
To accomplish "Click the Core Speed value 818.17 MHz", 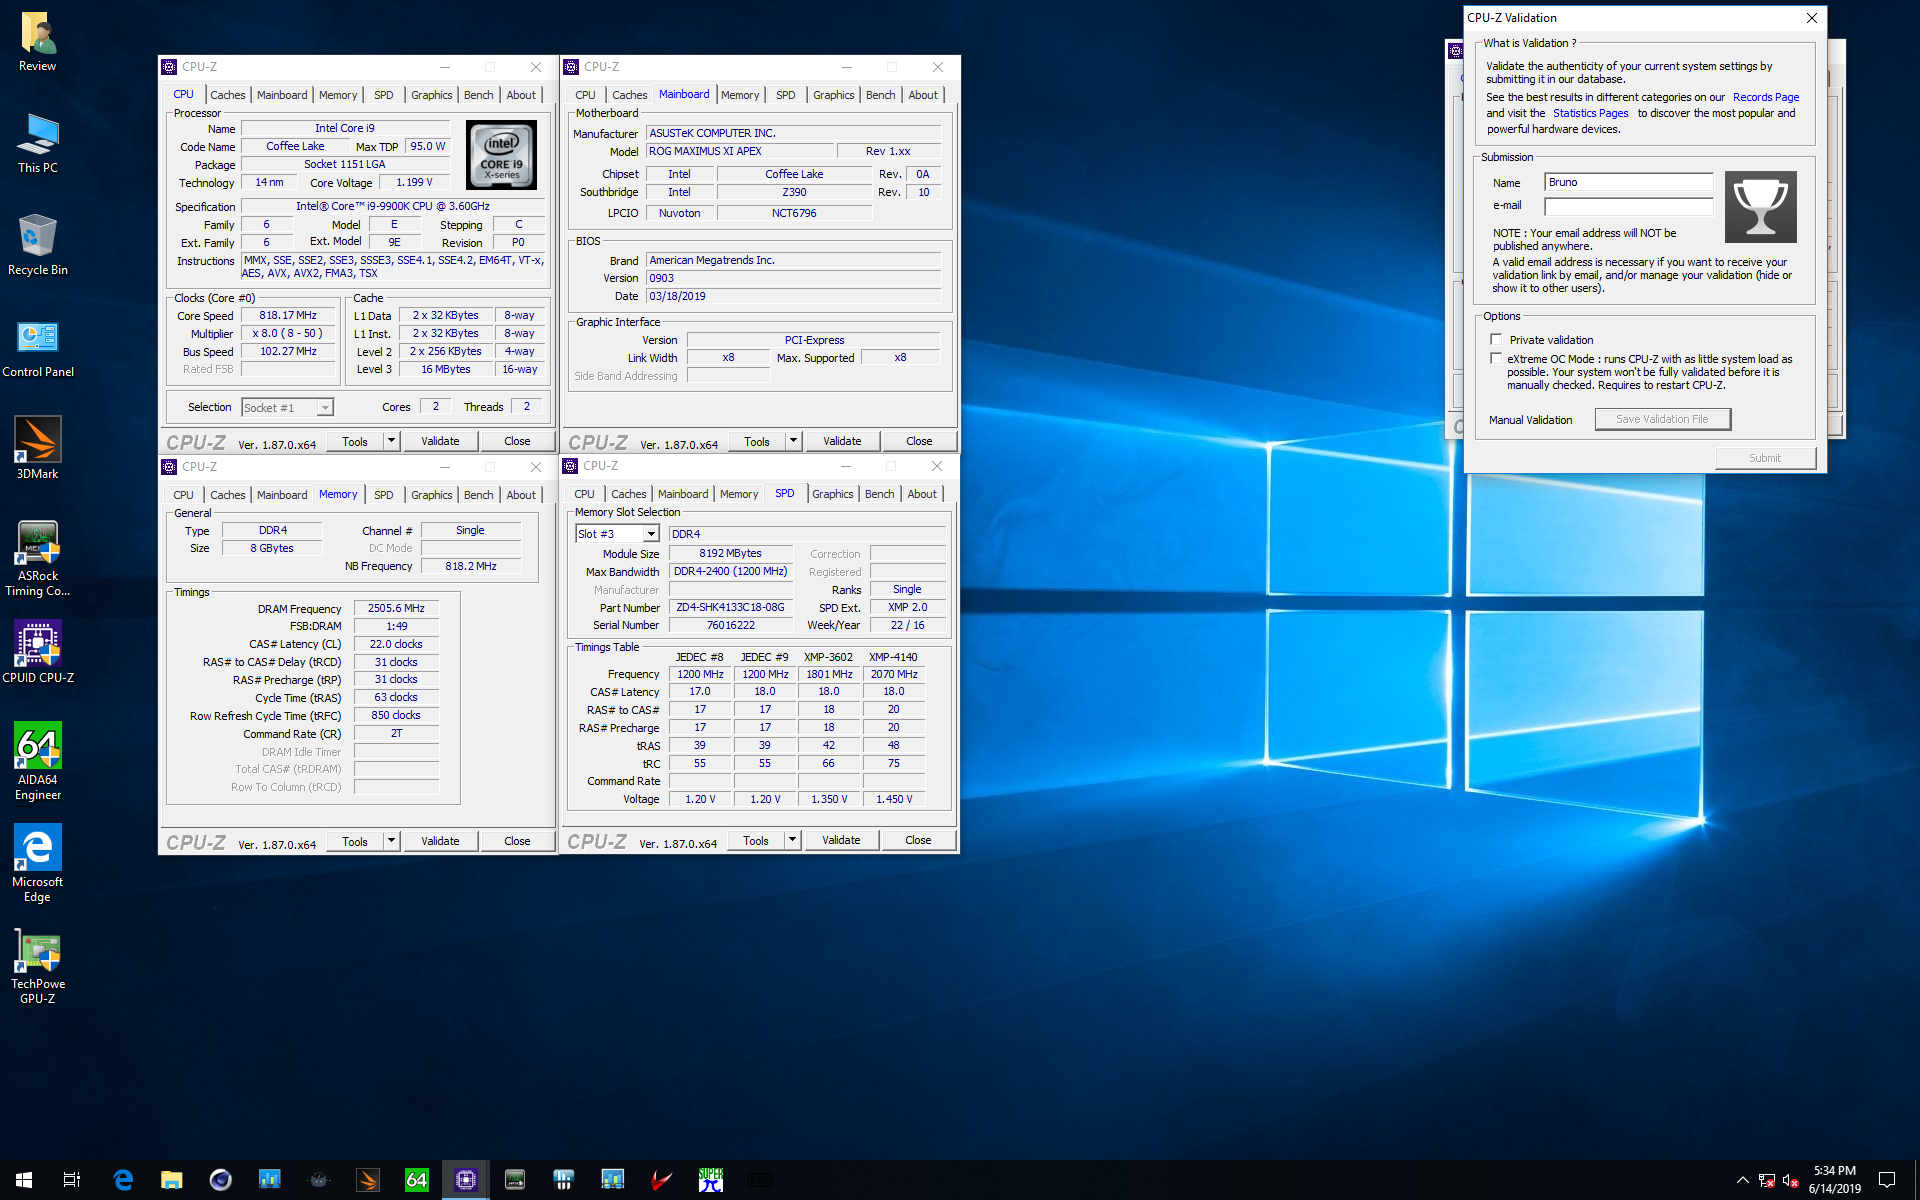I will tap(288, 315).
